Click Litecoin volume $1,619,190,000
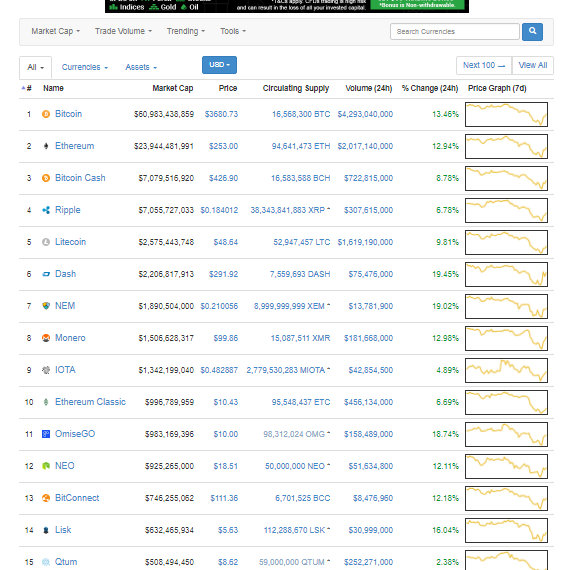This screenshot has width=581, height=570. point(365,242)
